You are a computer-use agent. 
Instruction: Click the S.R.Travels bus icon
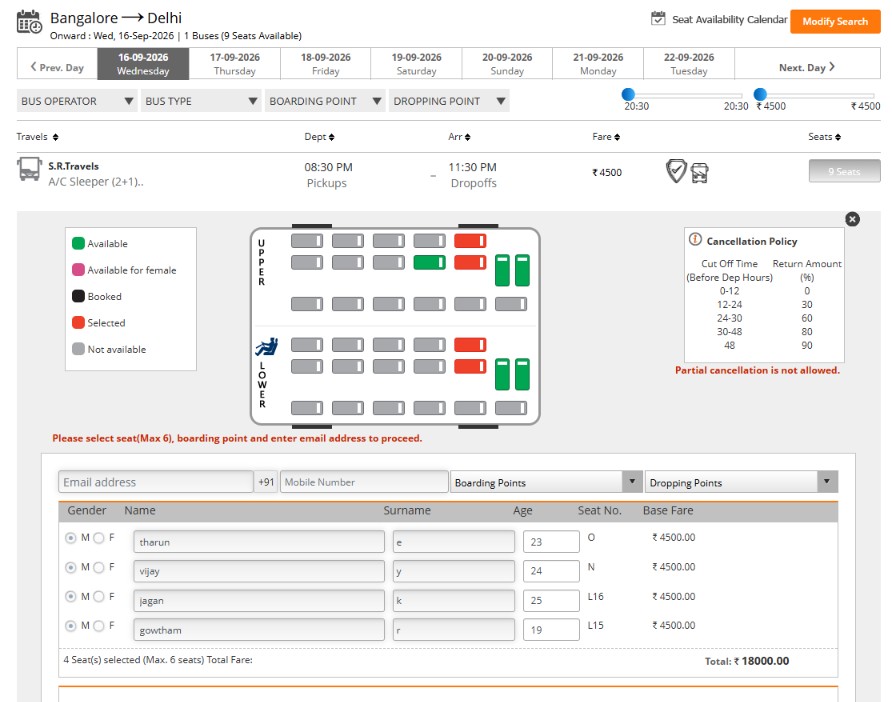29,170
